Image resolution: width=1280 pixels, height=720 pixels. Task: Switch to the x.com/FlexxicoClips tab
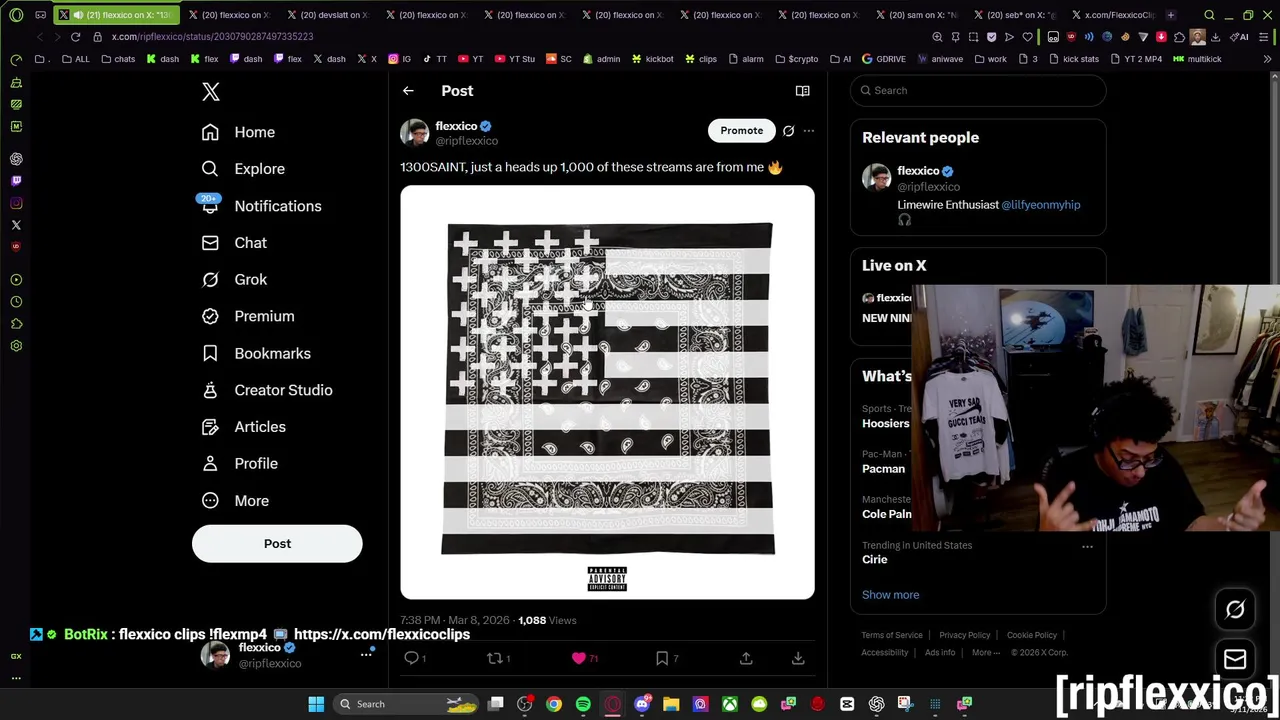pos(1114,15)
